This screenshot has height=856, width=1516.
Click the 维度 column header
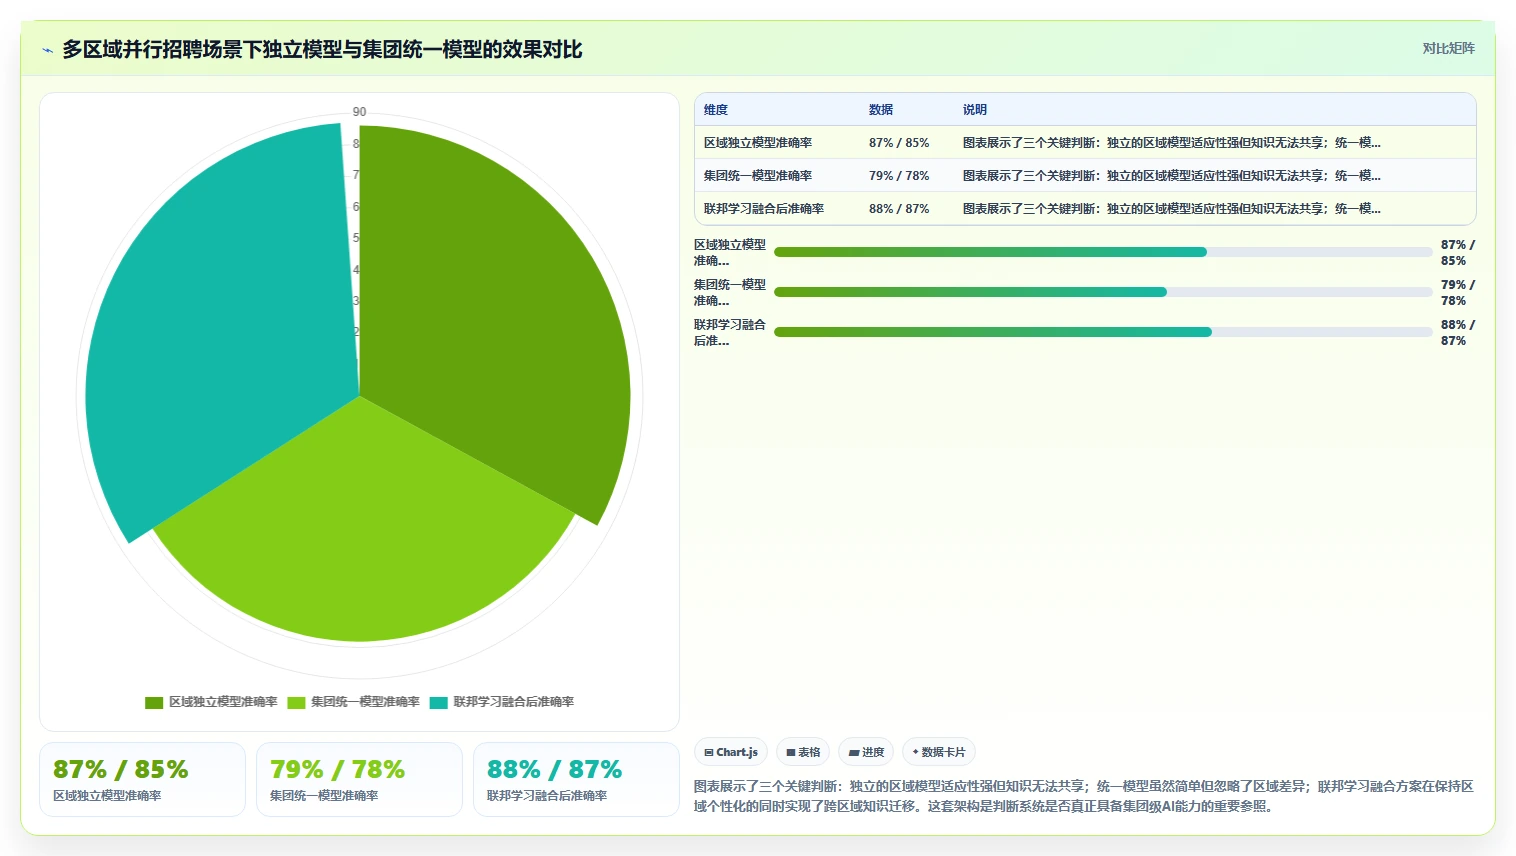(716, 110)
